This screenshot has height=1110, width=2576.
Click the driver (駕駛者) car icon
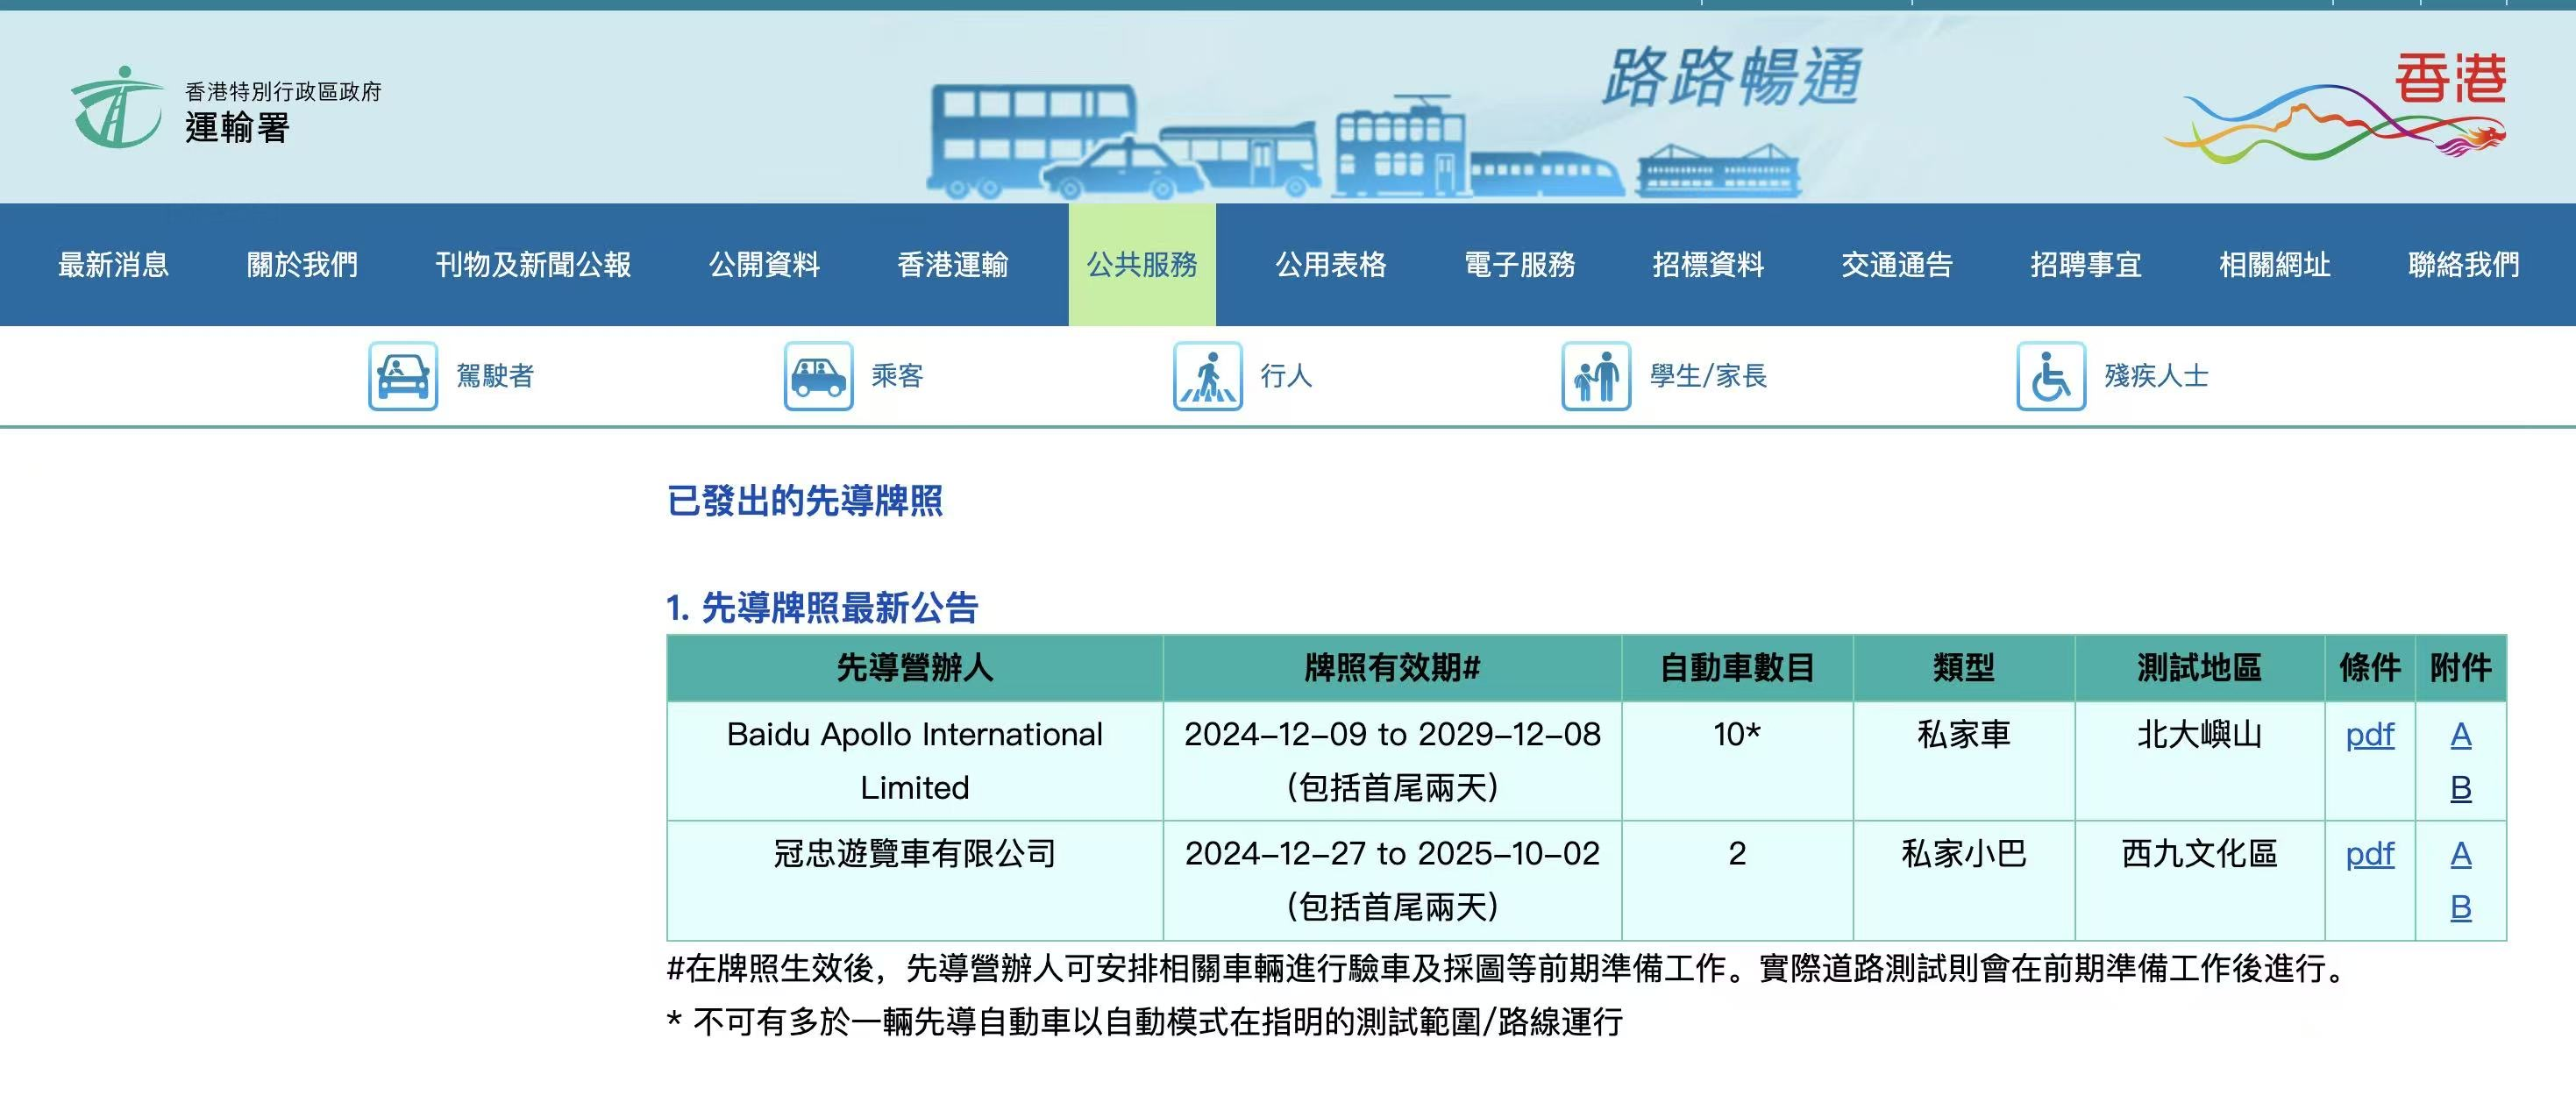coord(402,376)
